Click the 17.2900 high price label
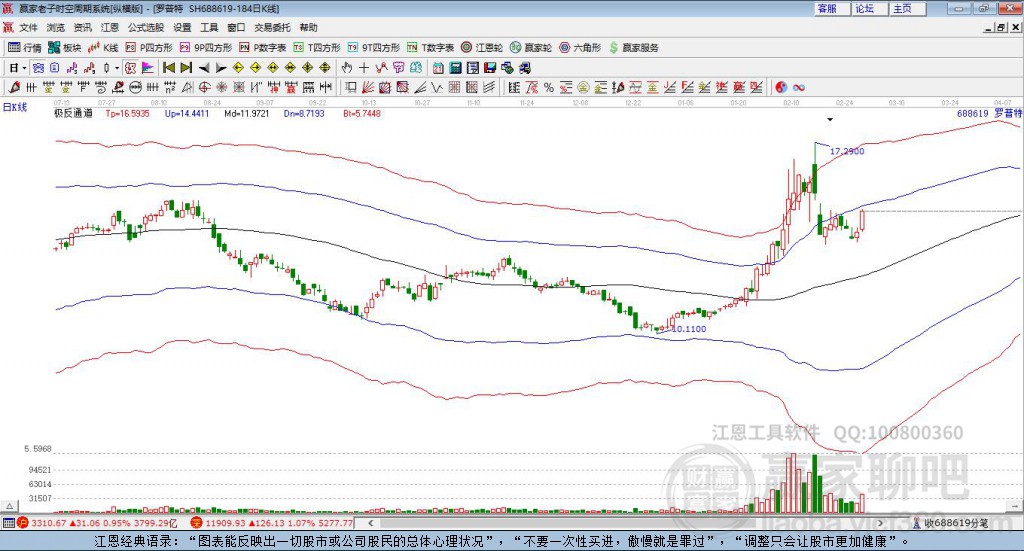Viewport: 1024px width, 551px height. click(x=847, y=151)
